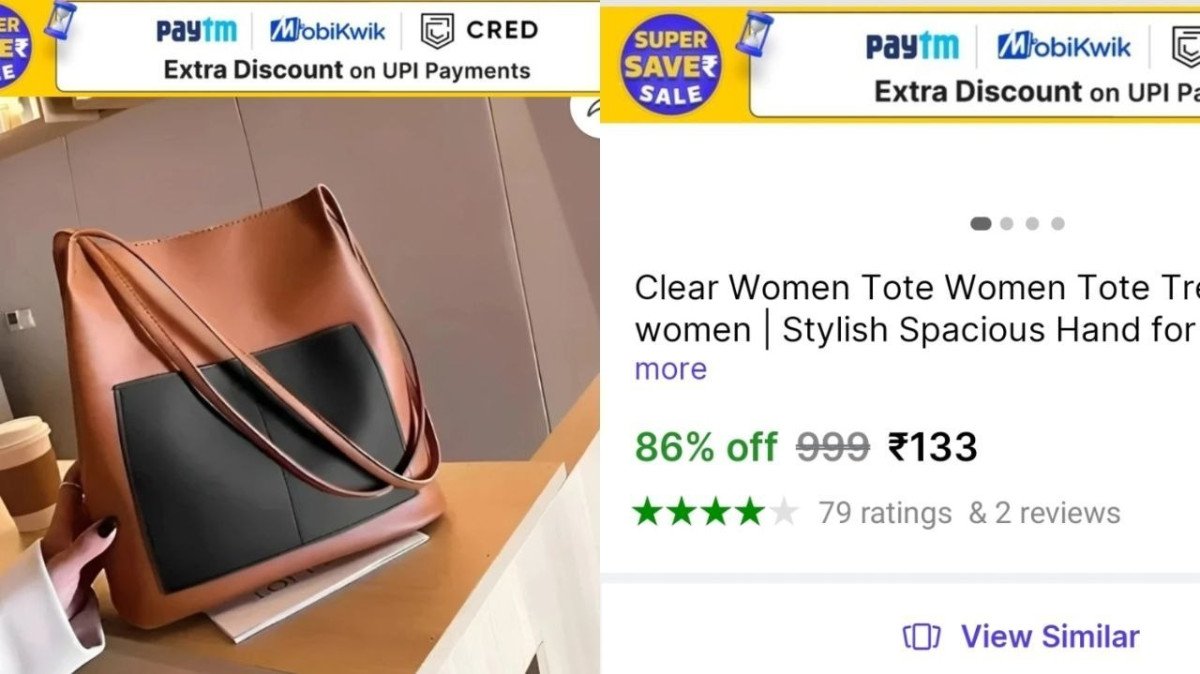Tap 'Extra Discount on UPI Payments' left banner
1200x674 pixels.
(x=347, y=70)
